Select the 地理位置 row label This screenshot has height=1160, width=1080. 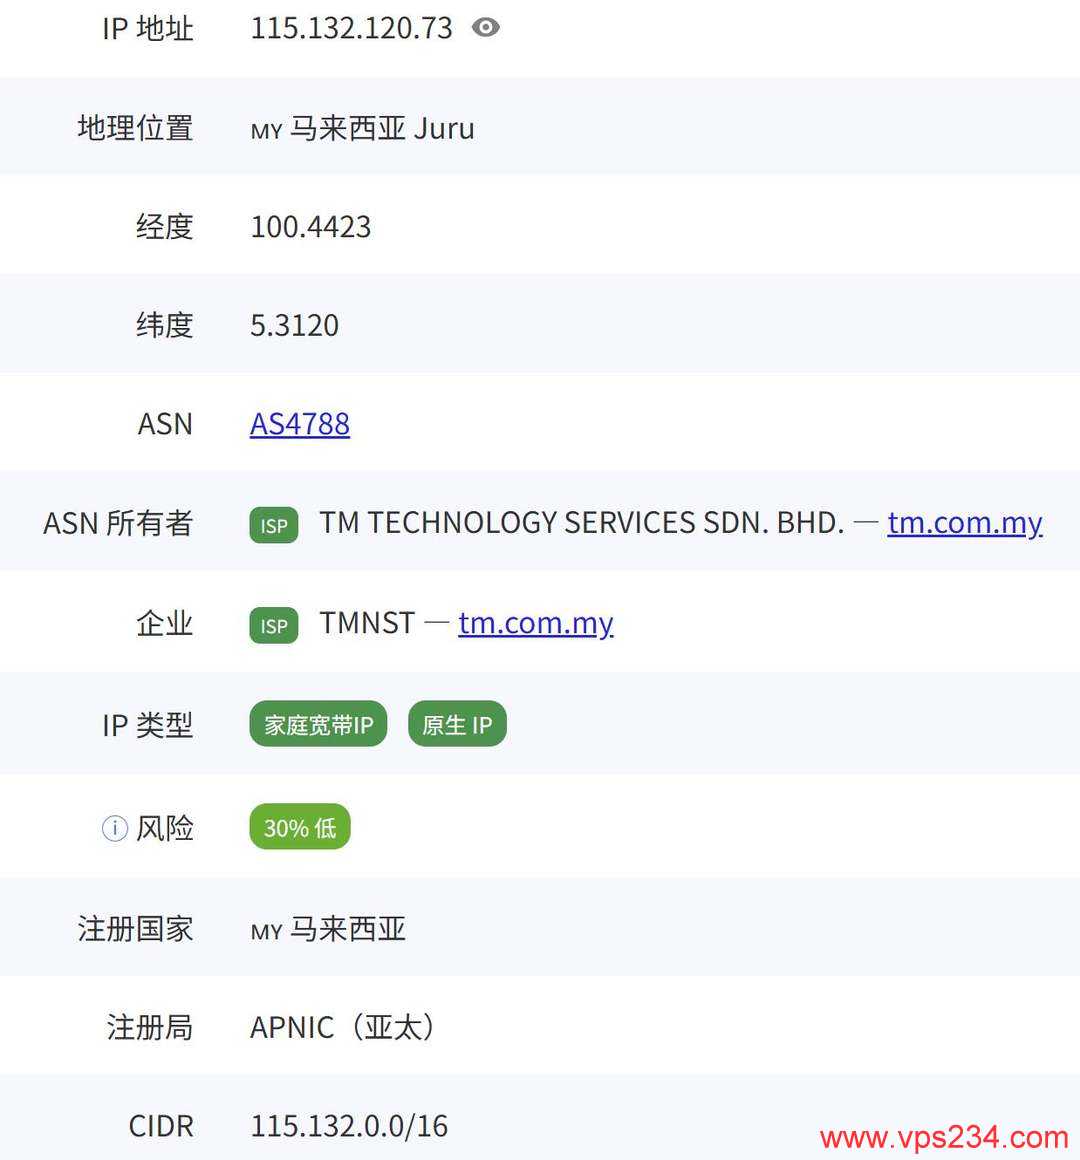point(136,128)
